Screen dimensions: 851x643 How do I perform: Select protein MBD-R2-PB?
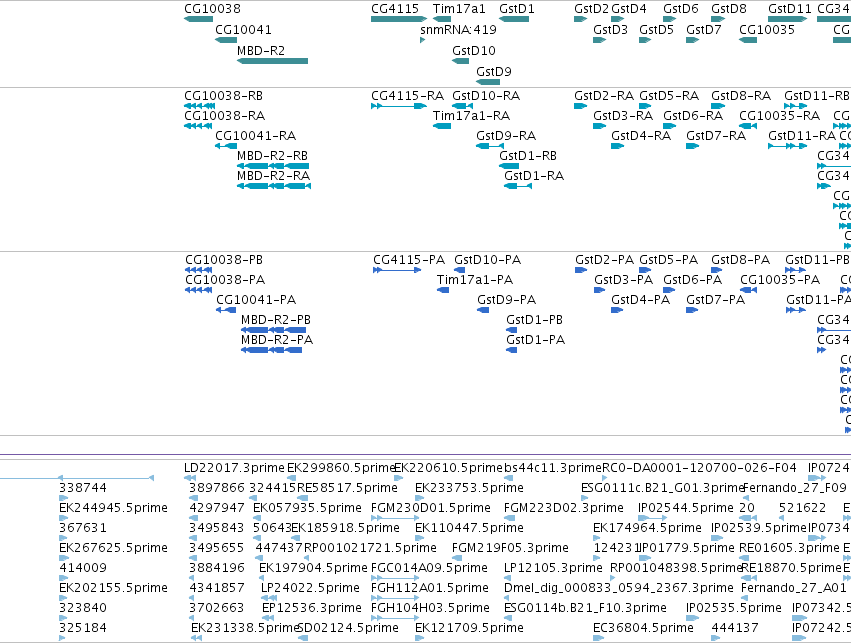[276, 320]
